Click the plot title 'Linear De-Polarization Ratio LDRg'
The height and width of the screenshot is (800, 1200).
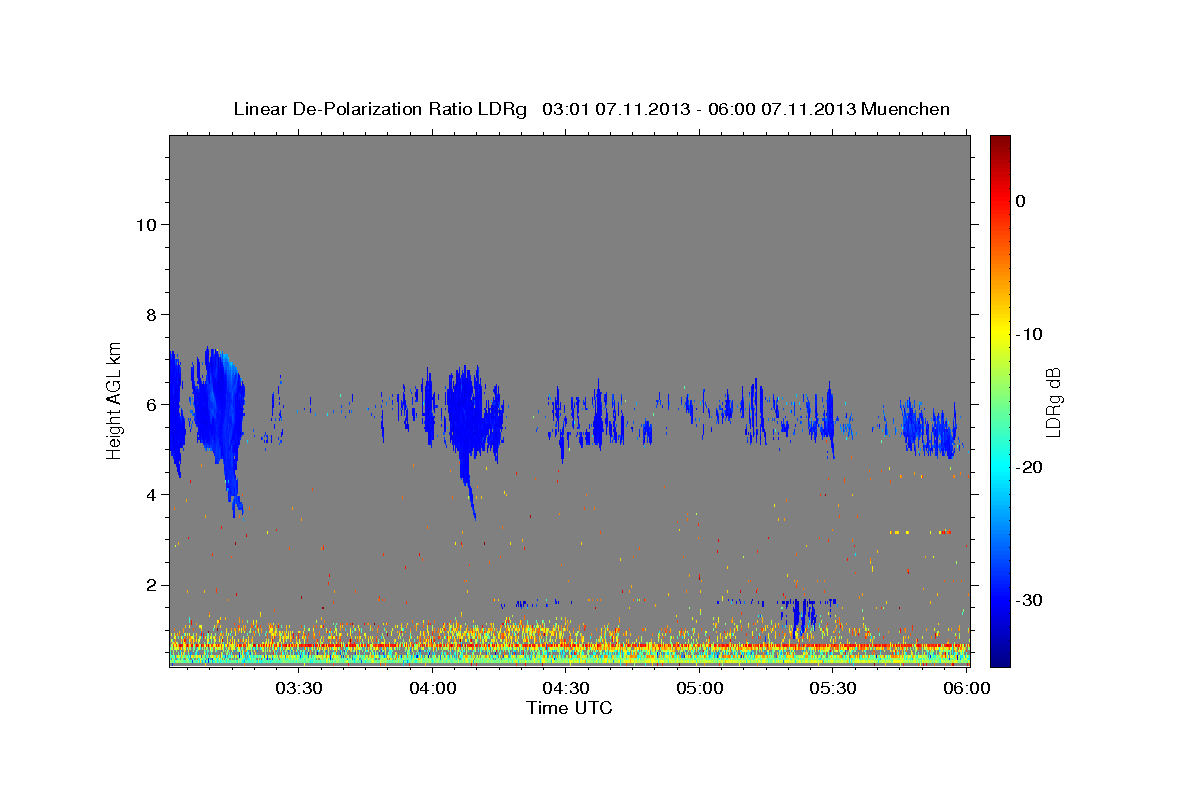(380, 109)
